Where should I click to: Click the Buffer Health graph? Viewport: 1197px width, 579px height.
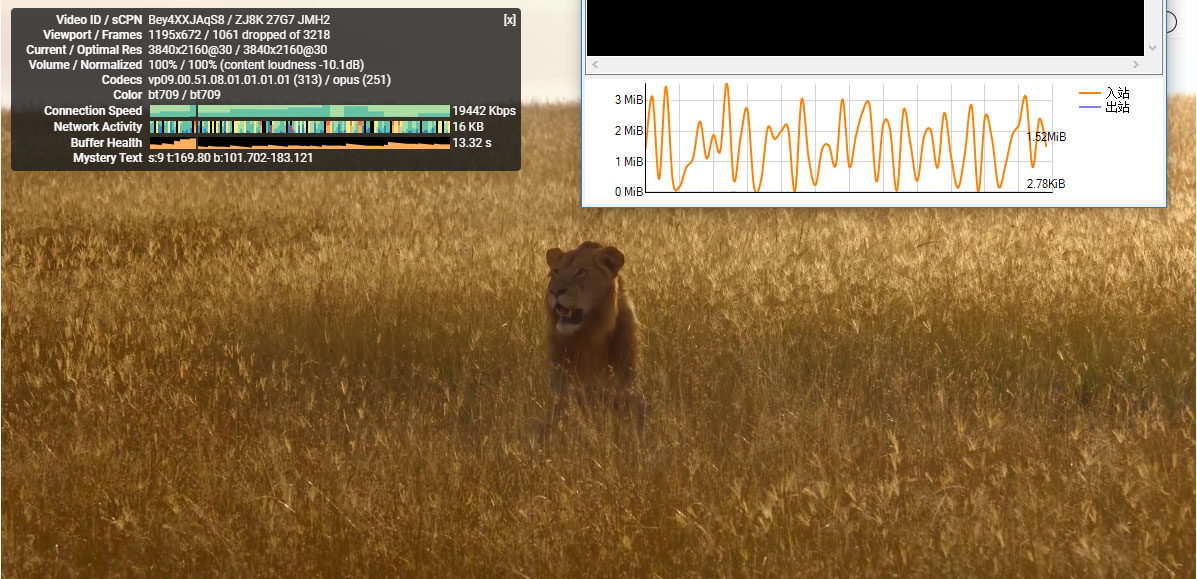299,143
